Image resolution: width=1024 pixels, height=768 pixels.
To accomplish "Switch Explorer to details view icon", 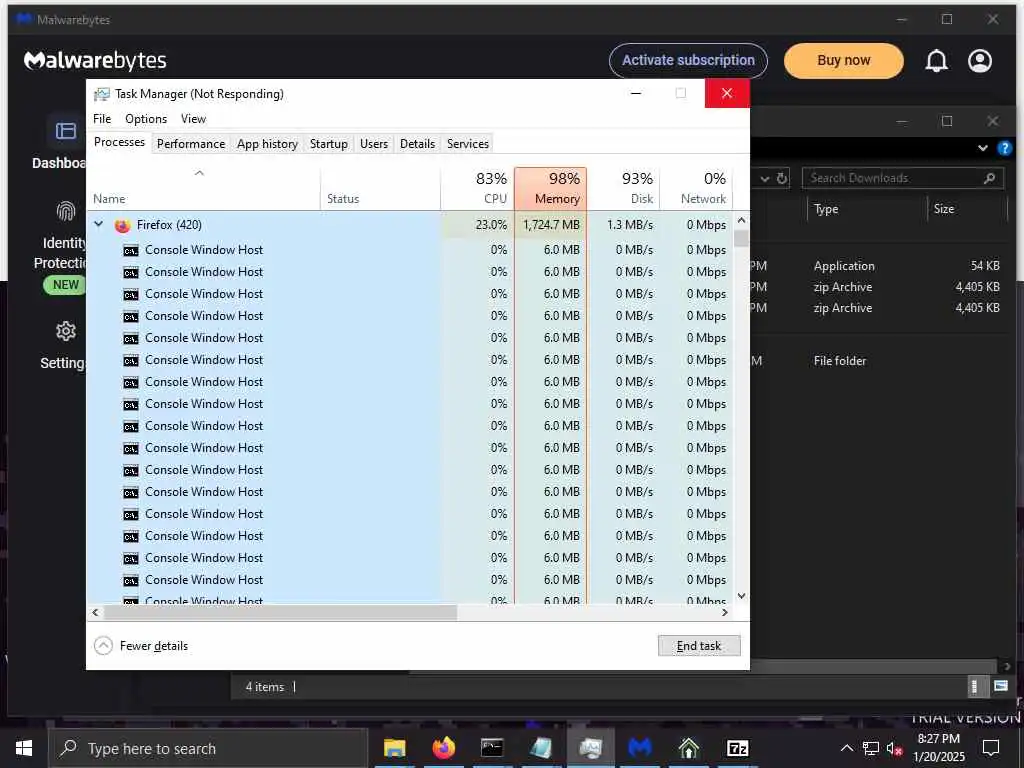I will (974, 686).
